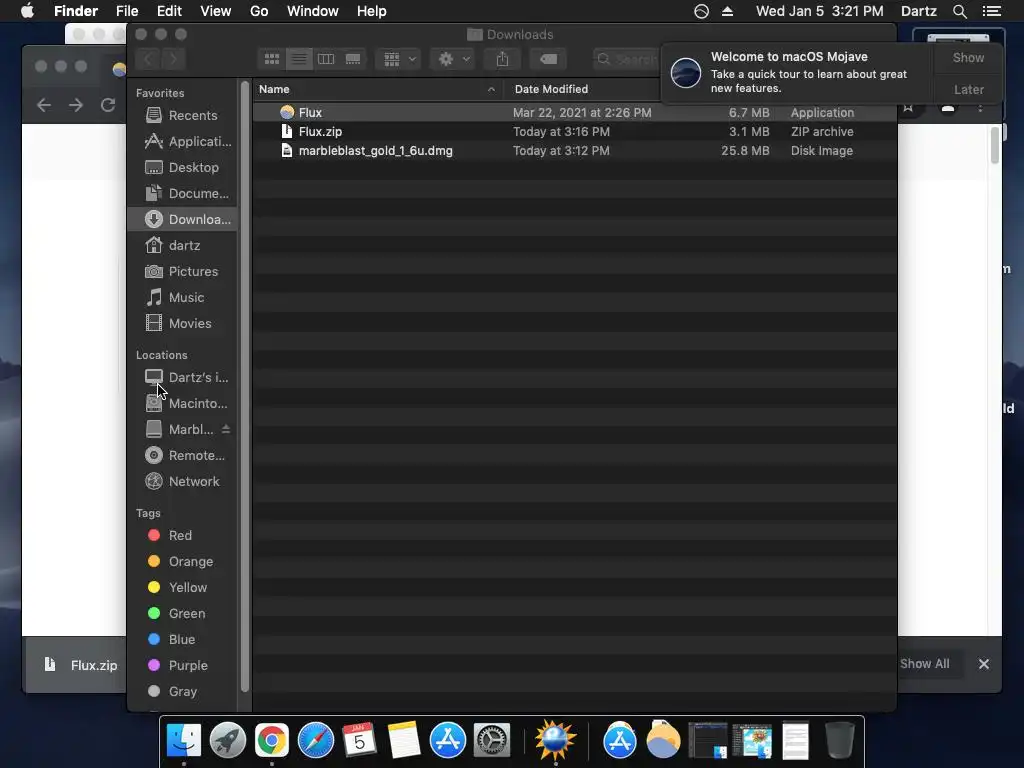Filter by Orange tag
The image size is (1024, 768).
[x=180, y=562]
